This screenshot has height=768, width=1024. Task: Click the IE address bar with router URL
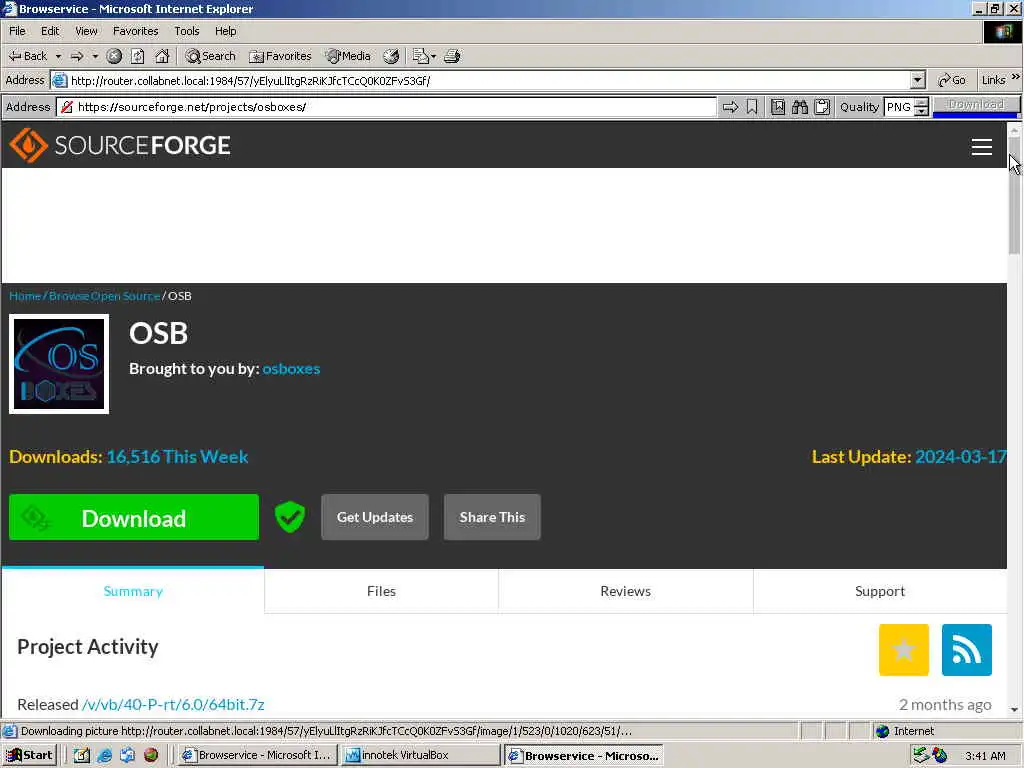tap(480, 80)
